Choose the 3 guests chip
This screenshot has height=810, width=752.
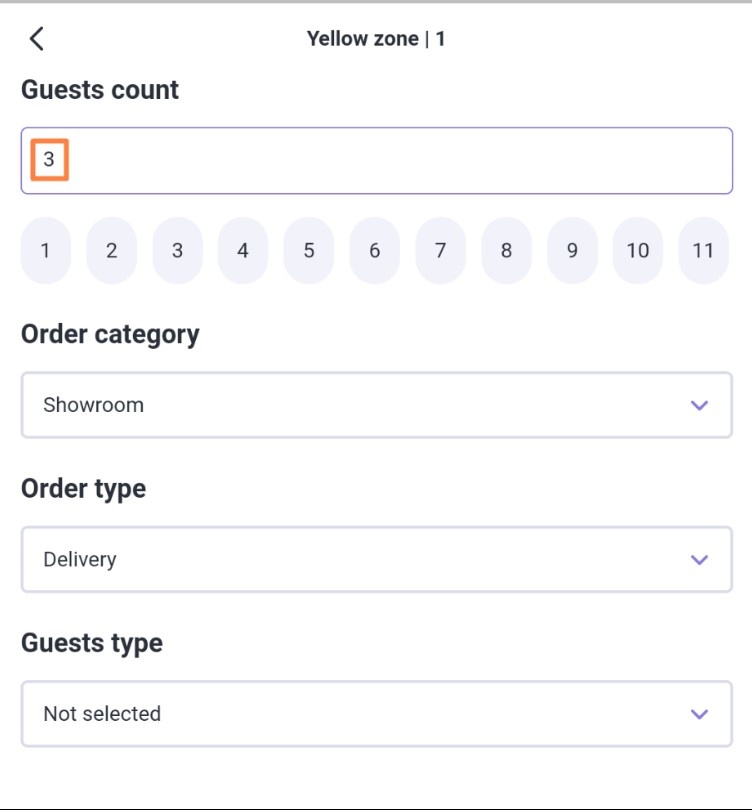tap(177, 251)
